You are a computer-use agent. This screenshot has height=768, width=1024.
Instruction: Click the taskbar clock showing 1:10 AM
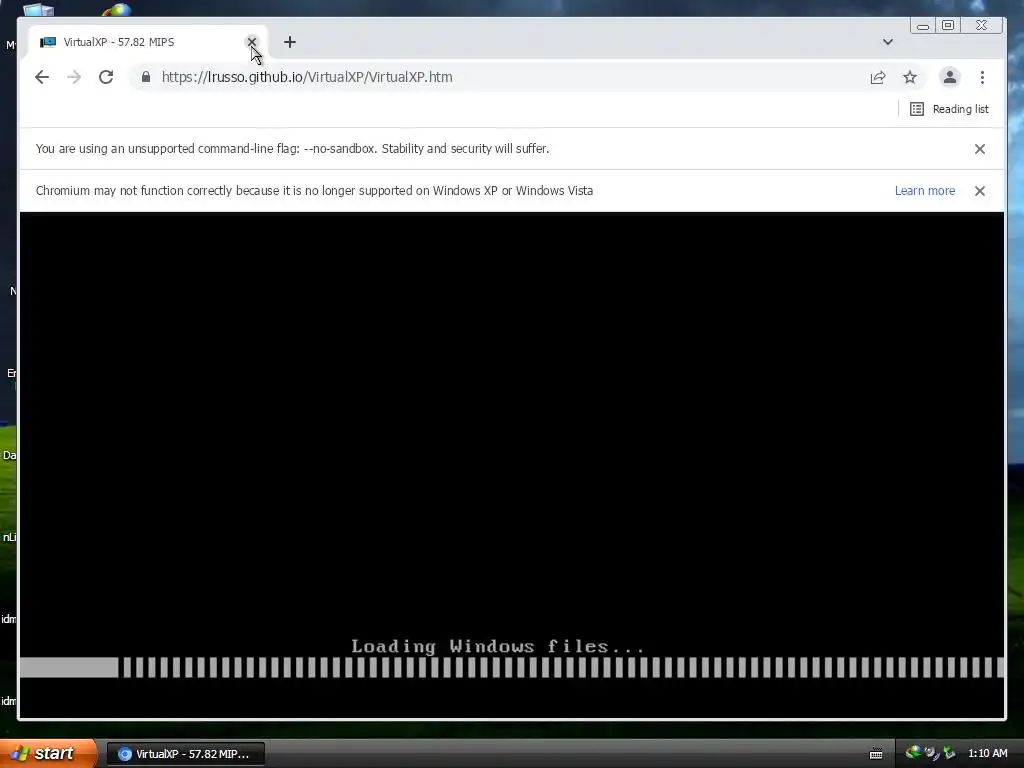pyautogui.click(x=987, y=753)
